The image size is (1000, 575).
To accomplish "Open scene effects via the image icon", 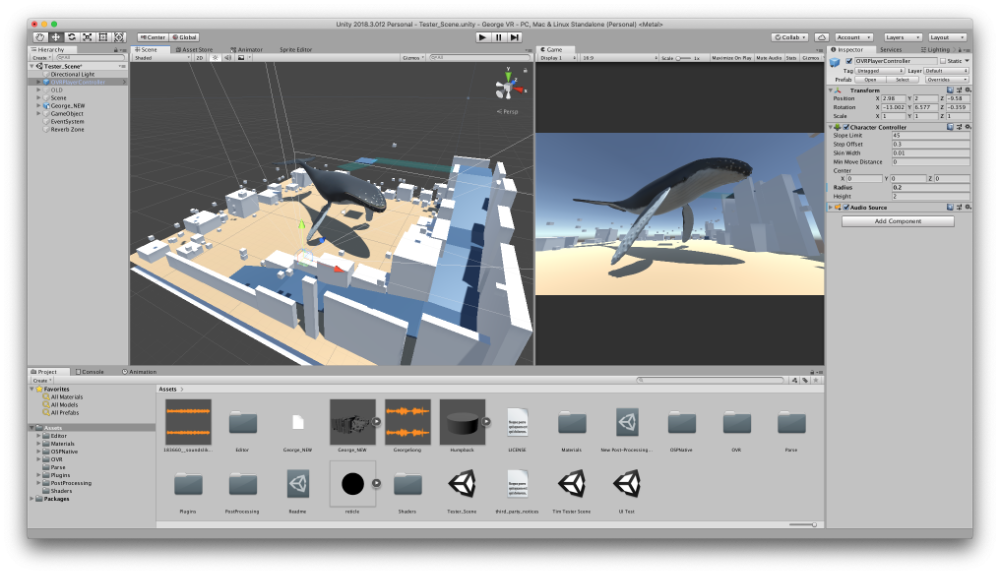I will (x=241, y=57).
